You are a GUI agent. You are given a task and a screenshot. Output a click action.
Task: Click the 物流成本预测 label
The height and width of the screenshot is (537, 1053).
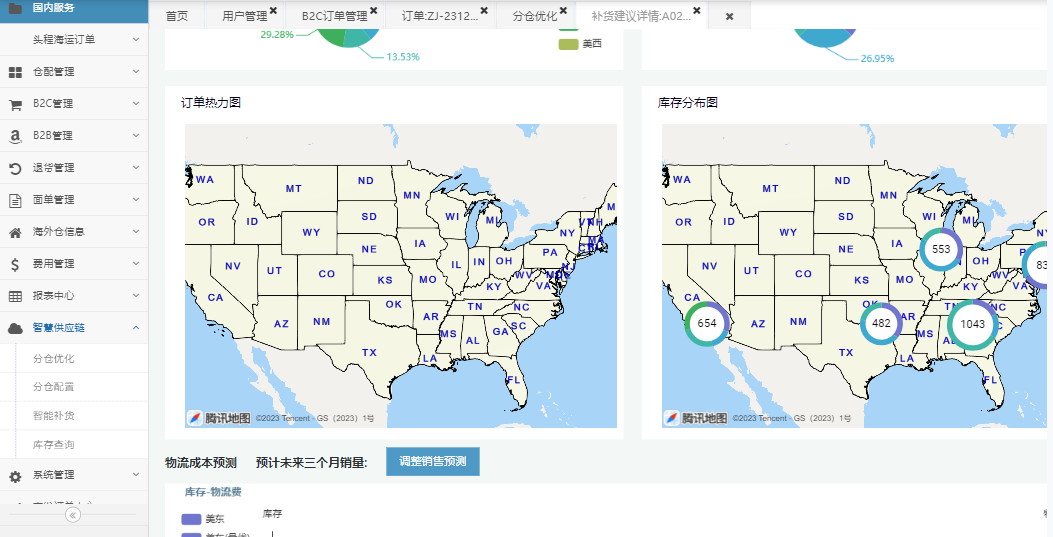pyautogui.click(x=201, y=462)
